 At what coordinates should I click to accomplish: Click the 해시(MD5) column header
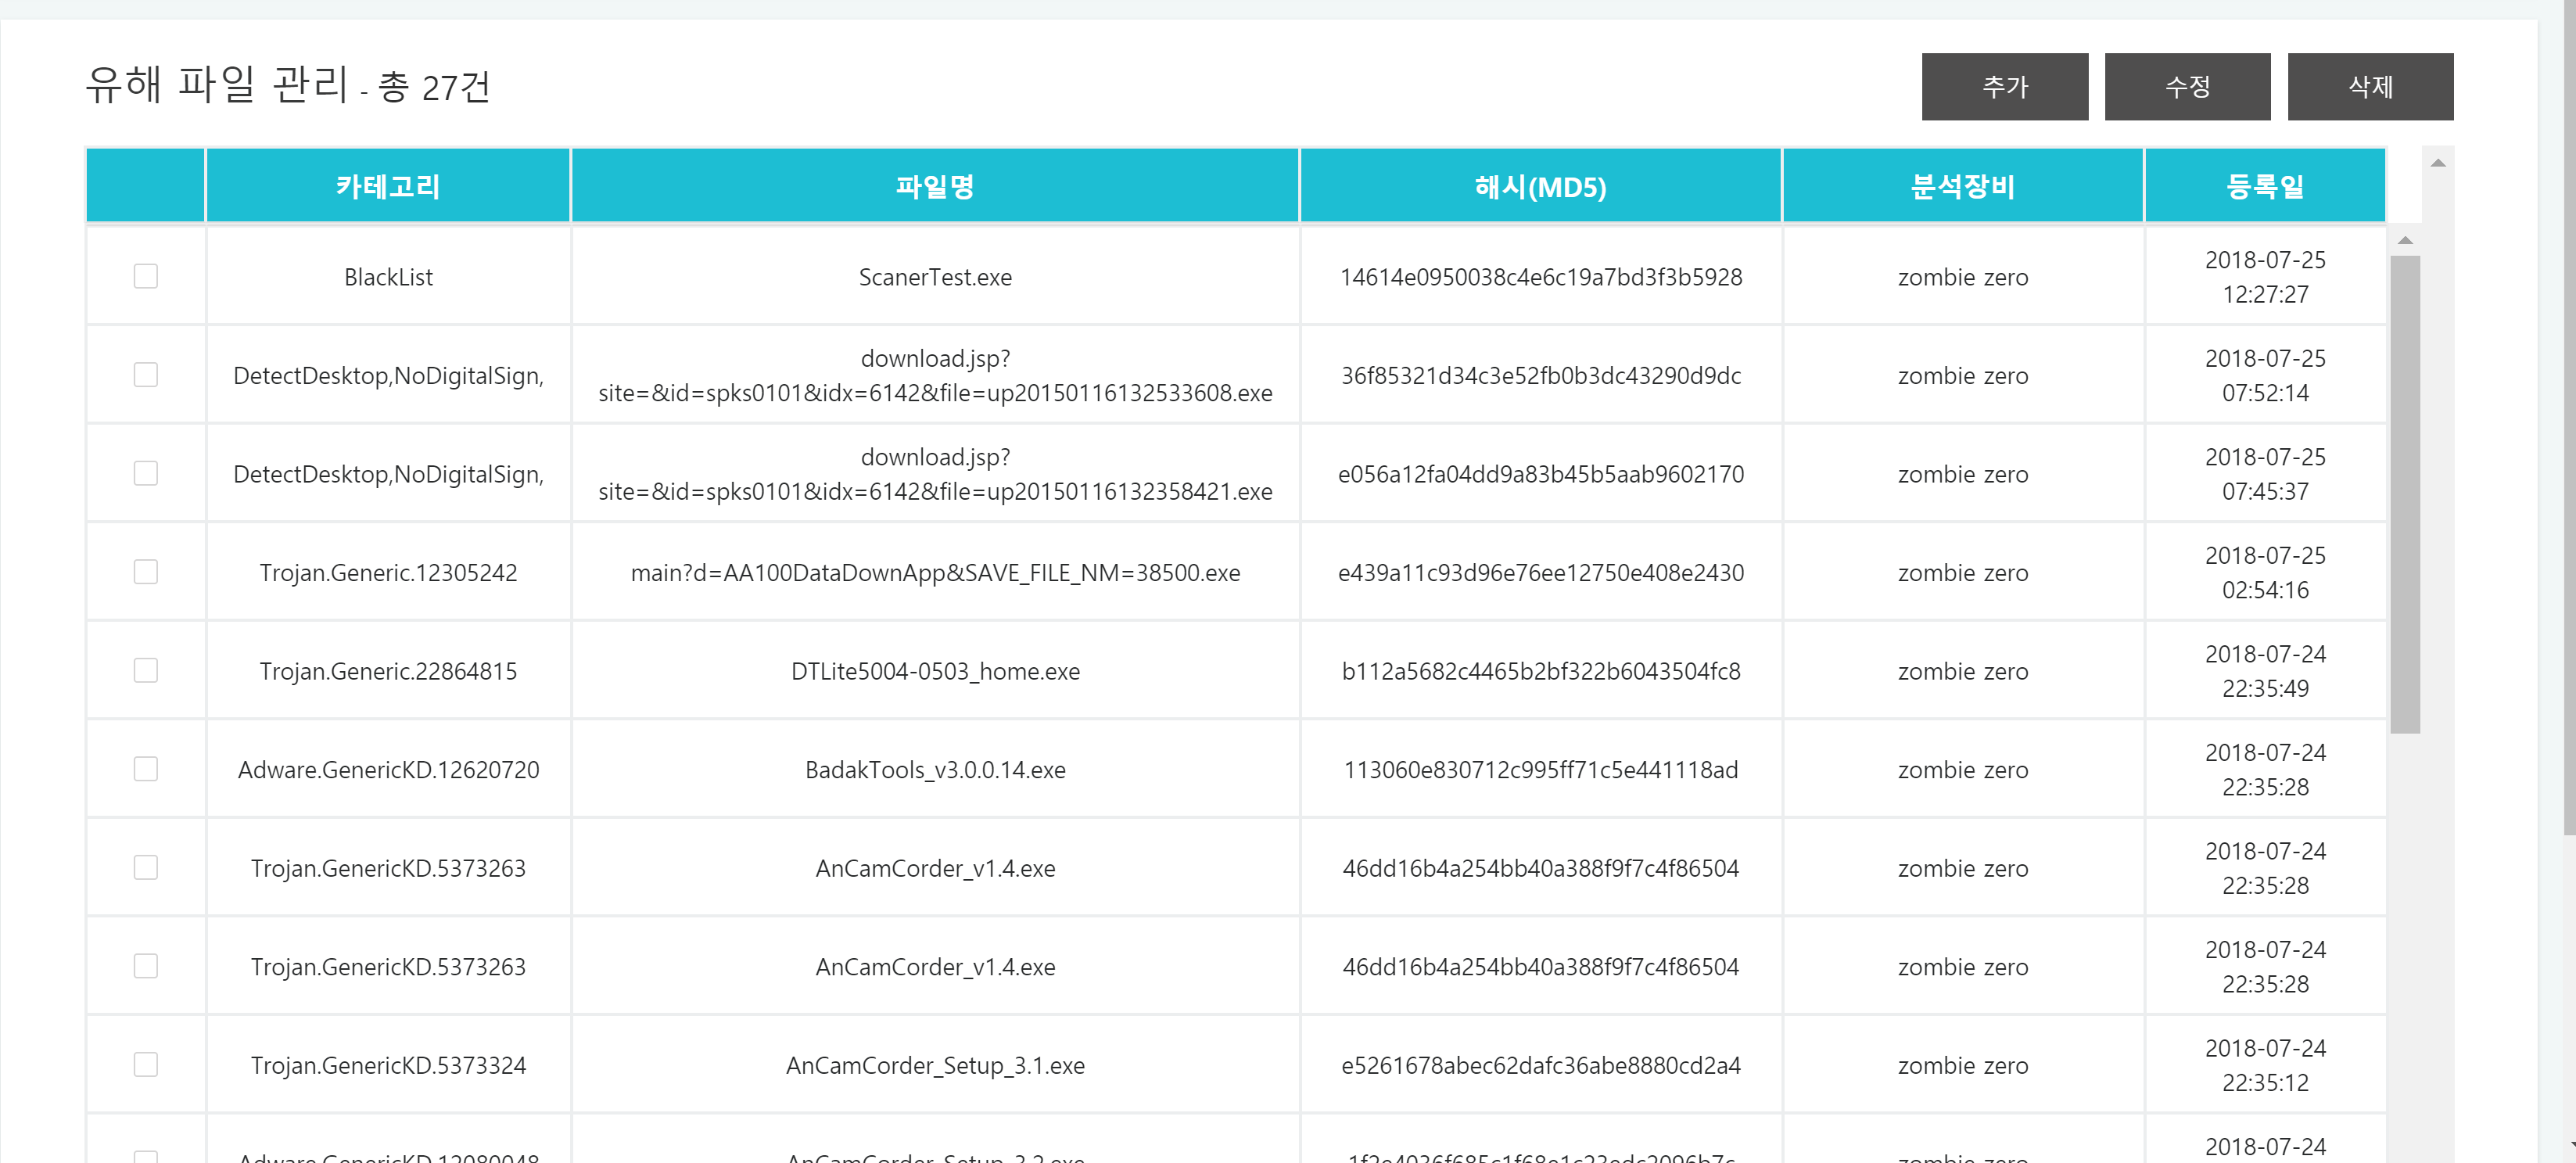(x=1540, y=186)
